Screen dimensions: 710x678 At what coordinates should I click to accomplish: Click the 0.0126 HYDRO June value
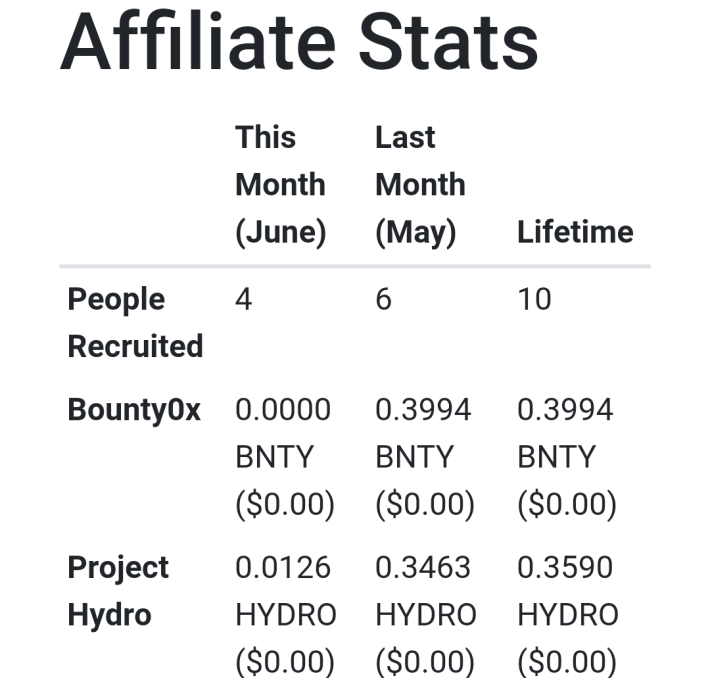(x=286, y=591)
